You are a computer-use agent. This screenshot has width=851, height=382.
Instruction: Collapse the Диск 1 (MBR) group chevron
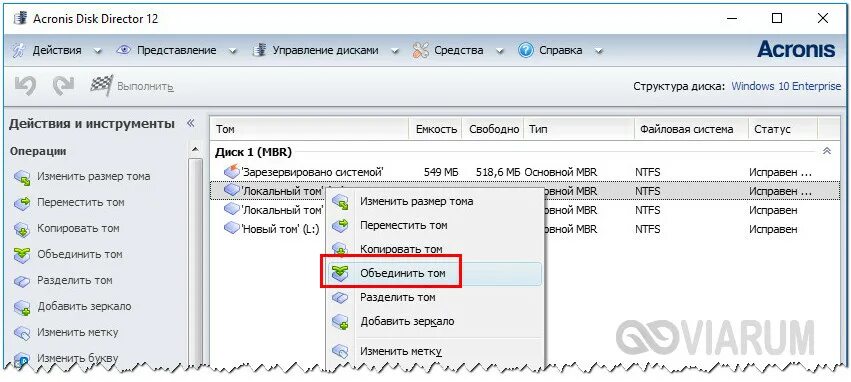(827, 151)
